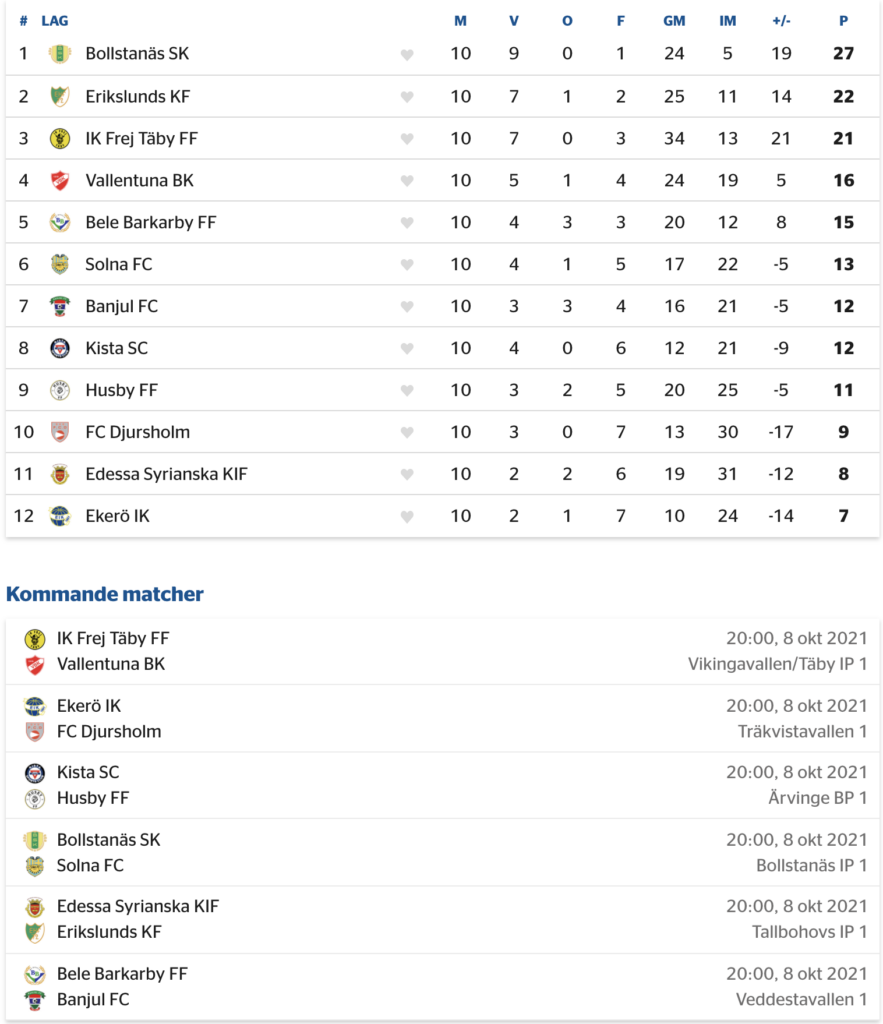Open the IK Frej Täby FF vs Vallentuna BK match

[x=443, y=651]
